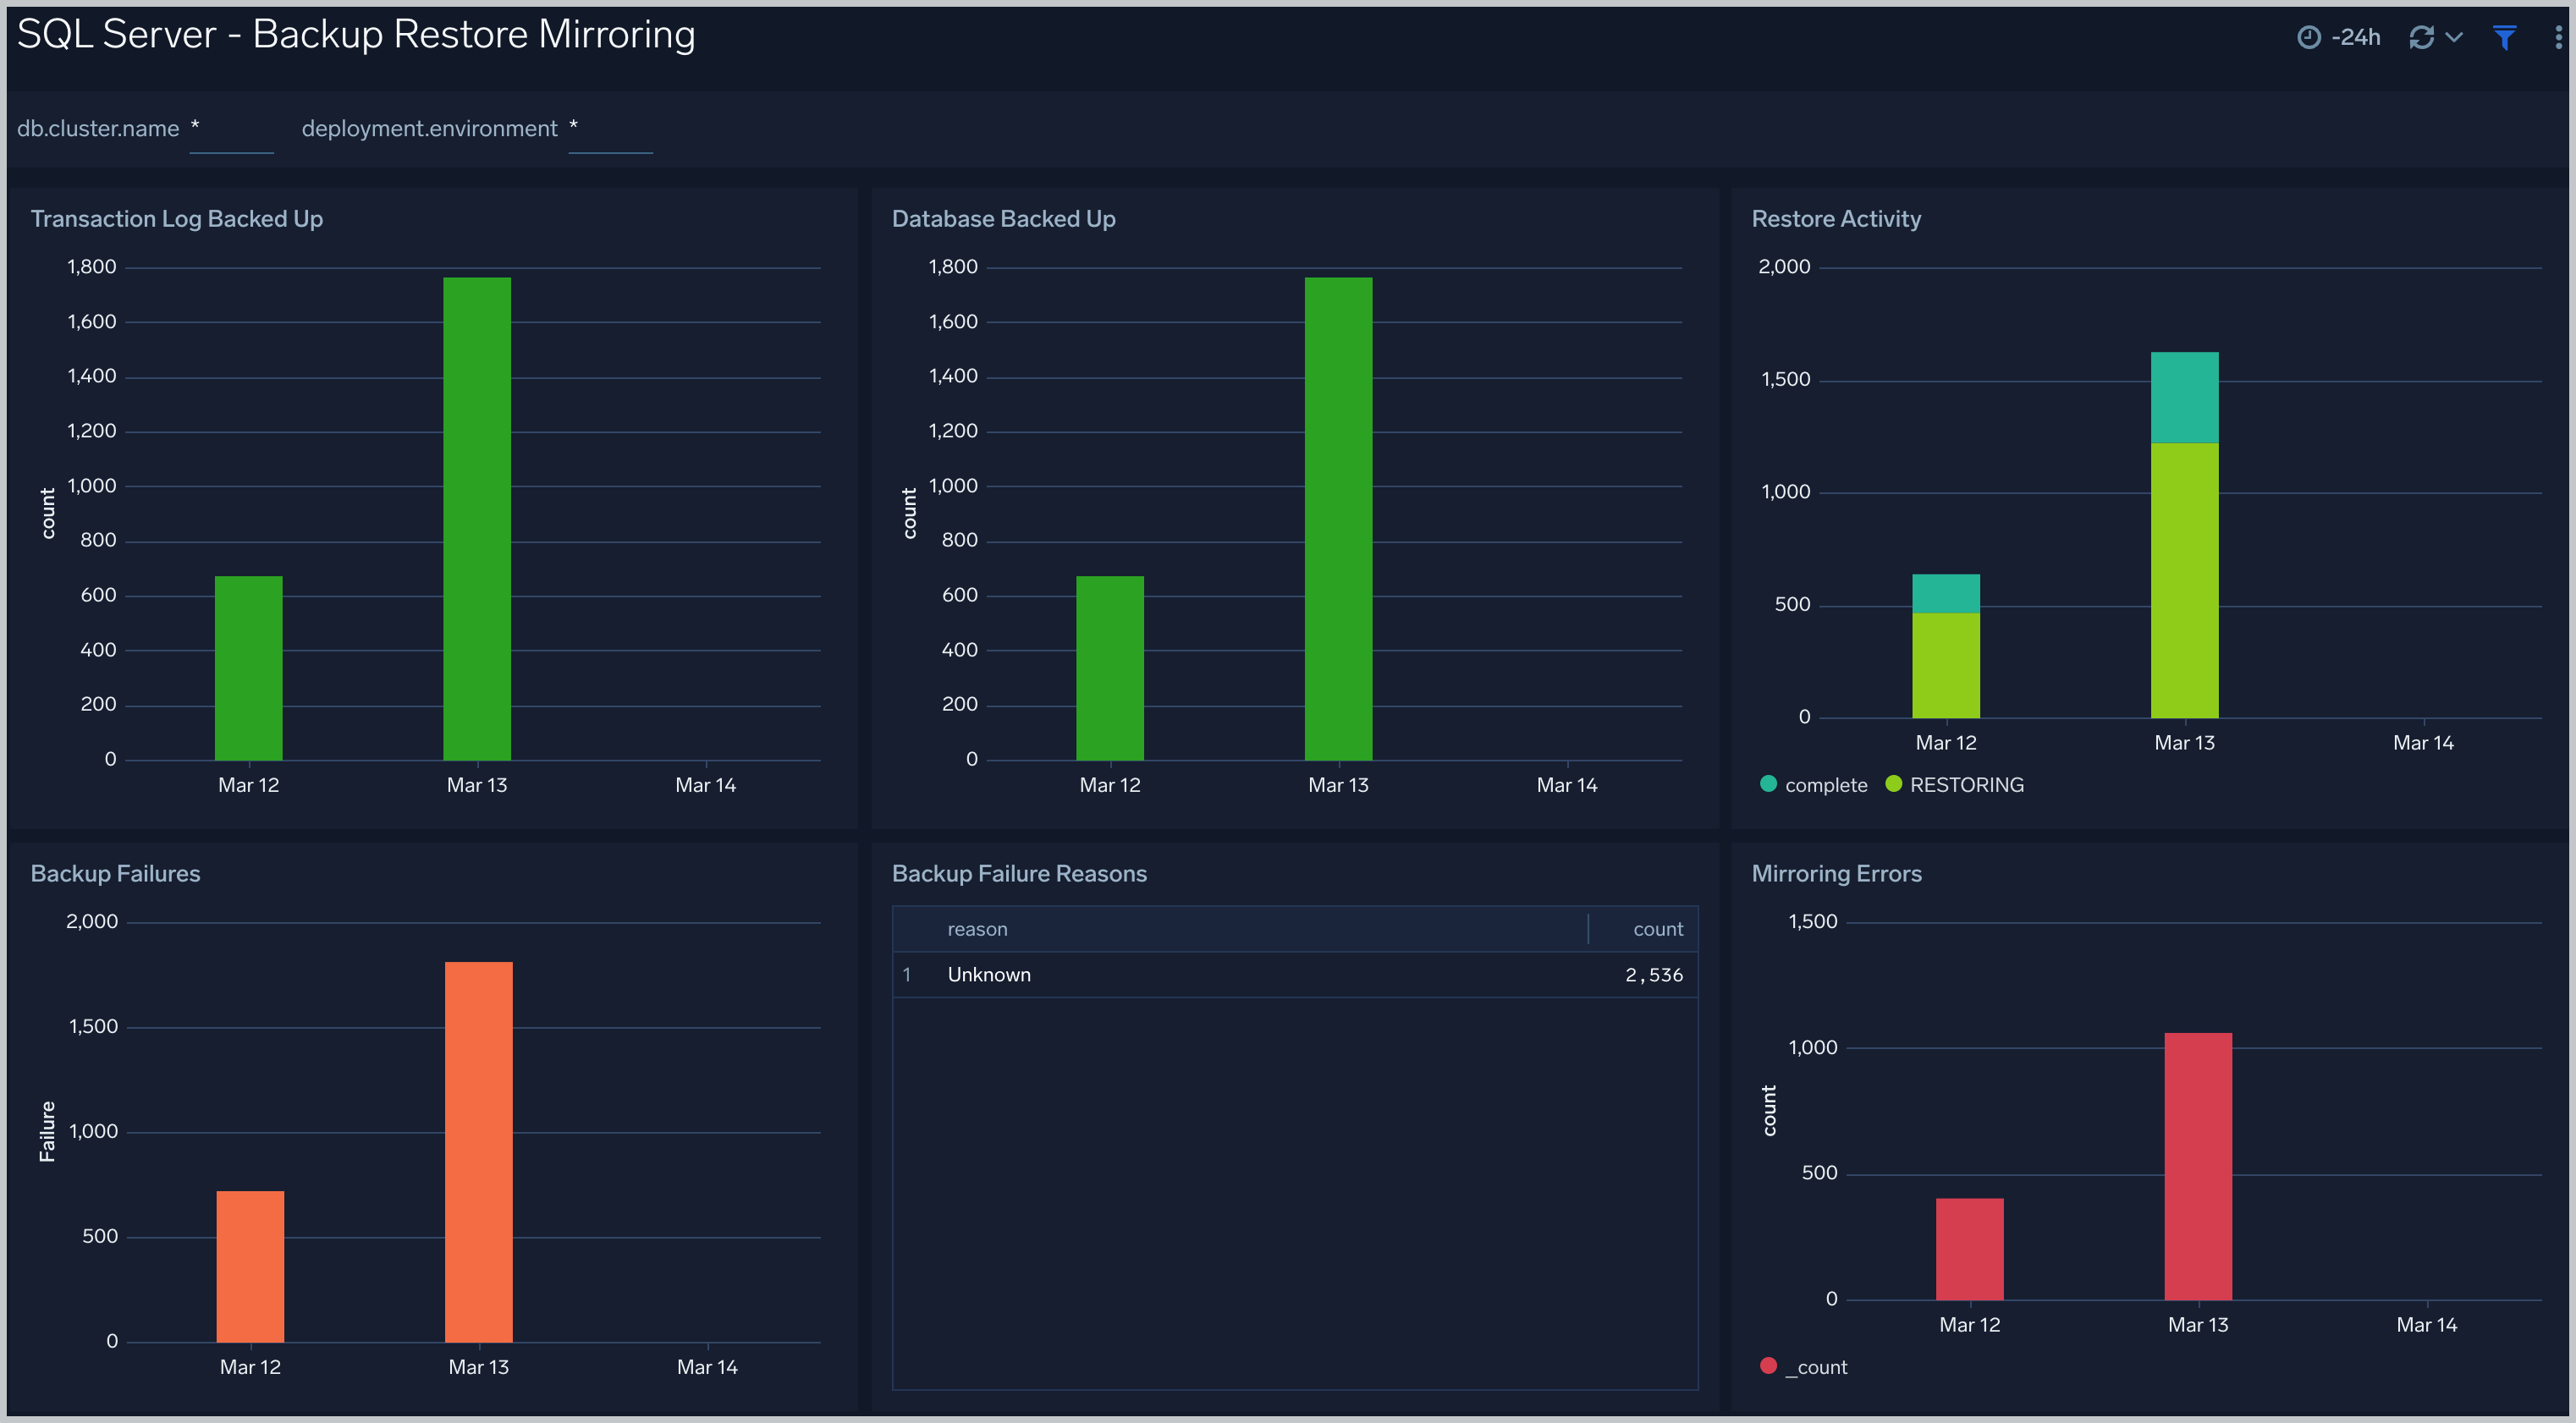Toggle the dashboard filter funnel icon

pos(2504,38)
